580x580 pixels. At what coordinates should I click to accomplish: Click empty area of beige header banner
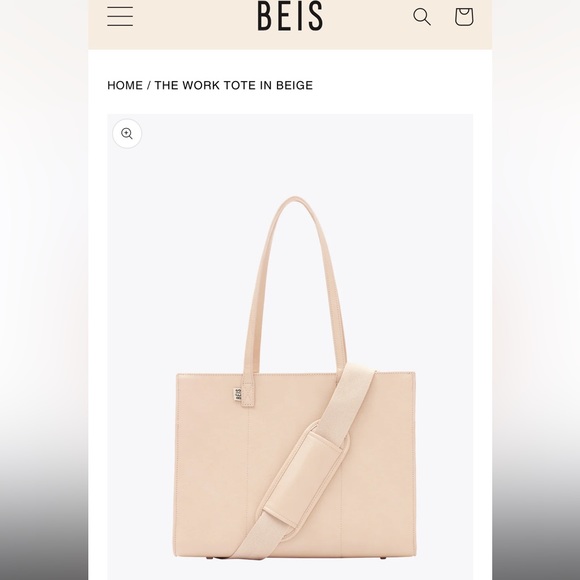pos(196,22)
